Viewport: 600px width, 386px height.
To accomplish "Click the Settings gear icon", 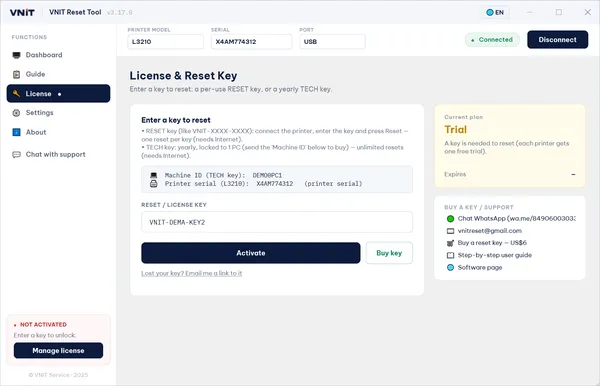I will point(16,113).
